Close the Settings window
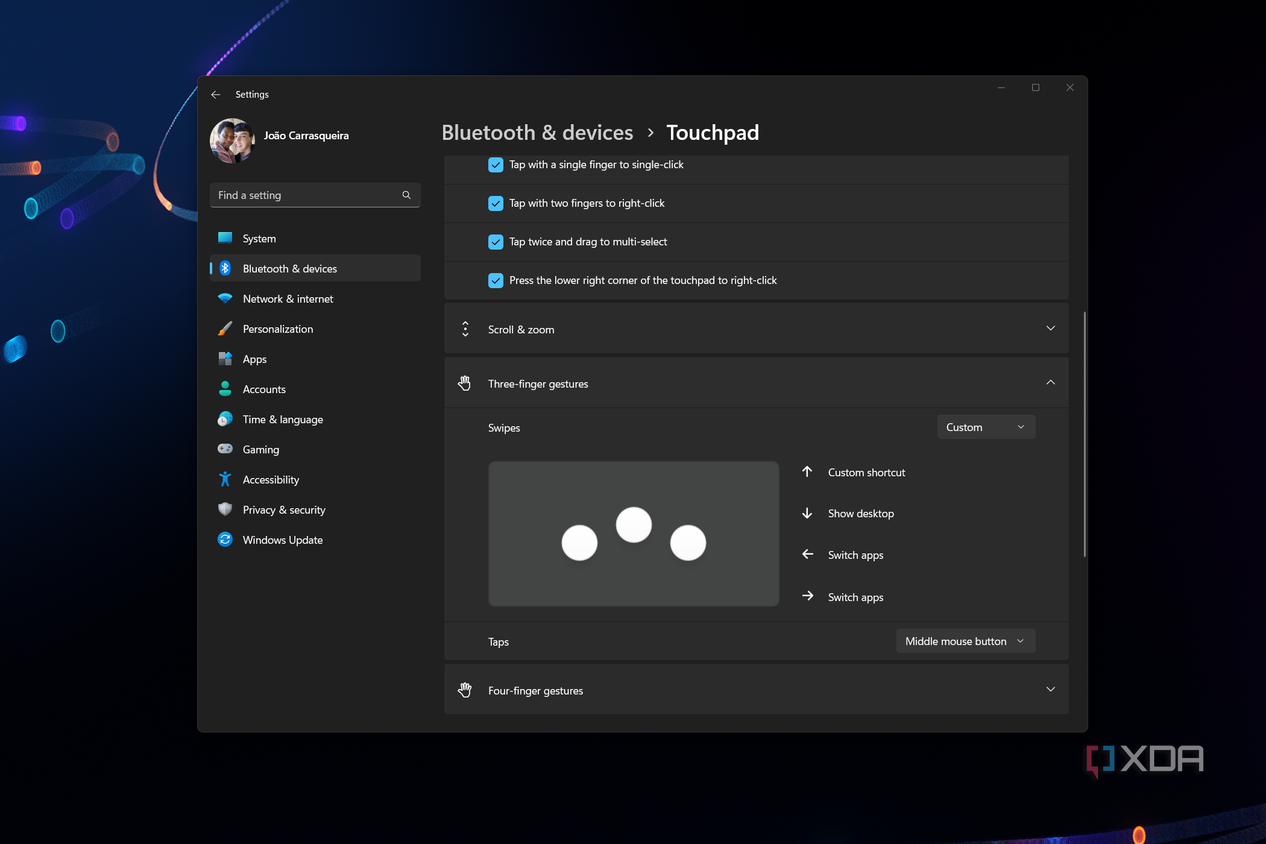Image resolution: width=1266 pixels, height=844 pixels. click(x=1070, y=88)
